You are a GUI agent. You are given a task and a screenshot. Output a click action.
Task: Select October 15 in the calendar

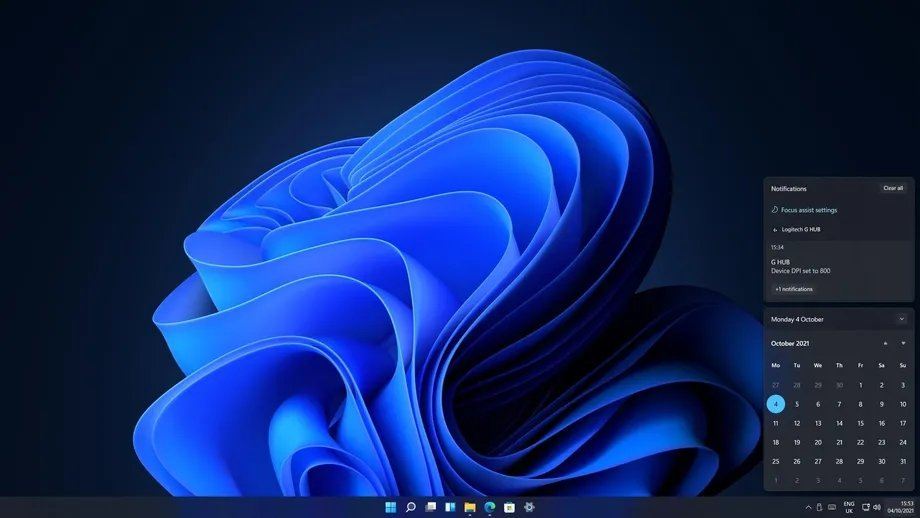[860, 423]
